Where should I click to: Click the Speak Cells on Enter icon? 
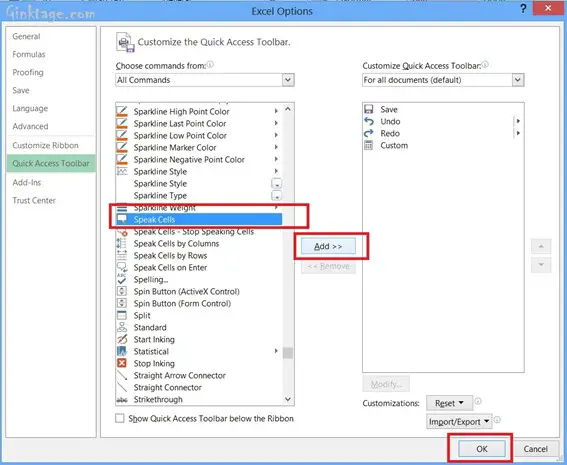click(122, 267)
